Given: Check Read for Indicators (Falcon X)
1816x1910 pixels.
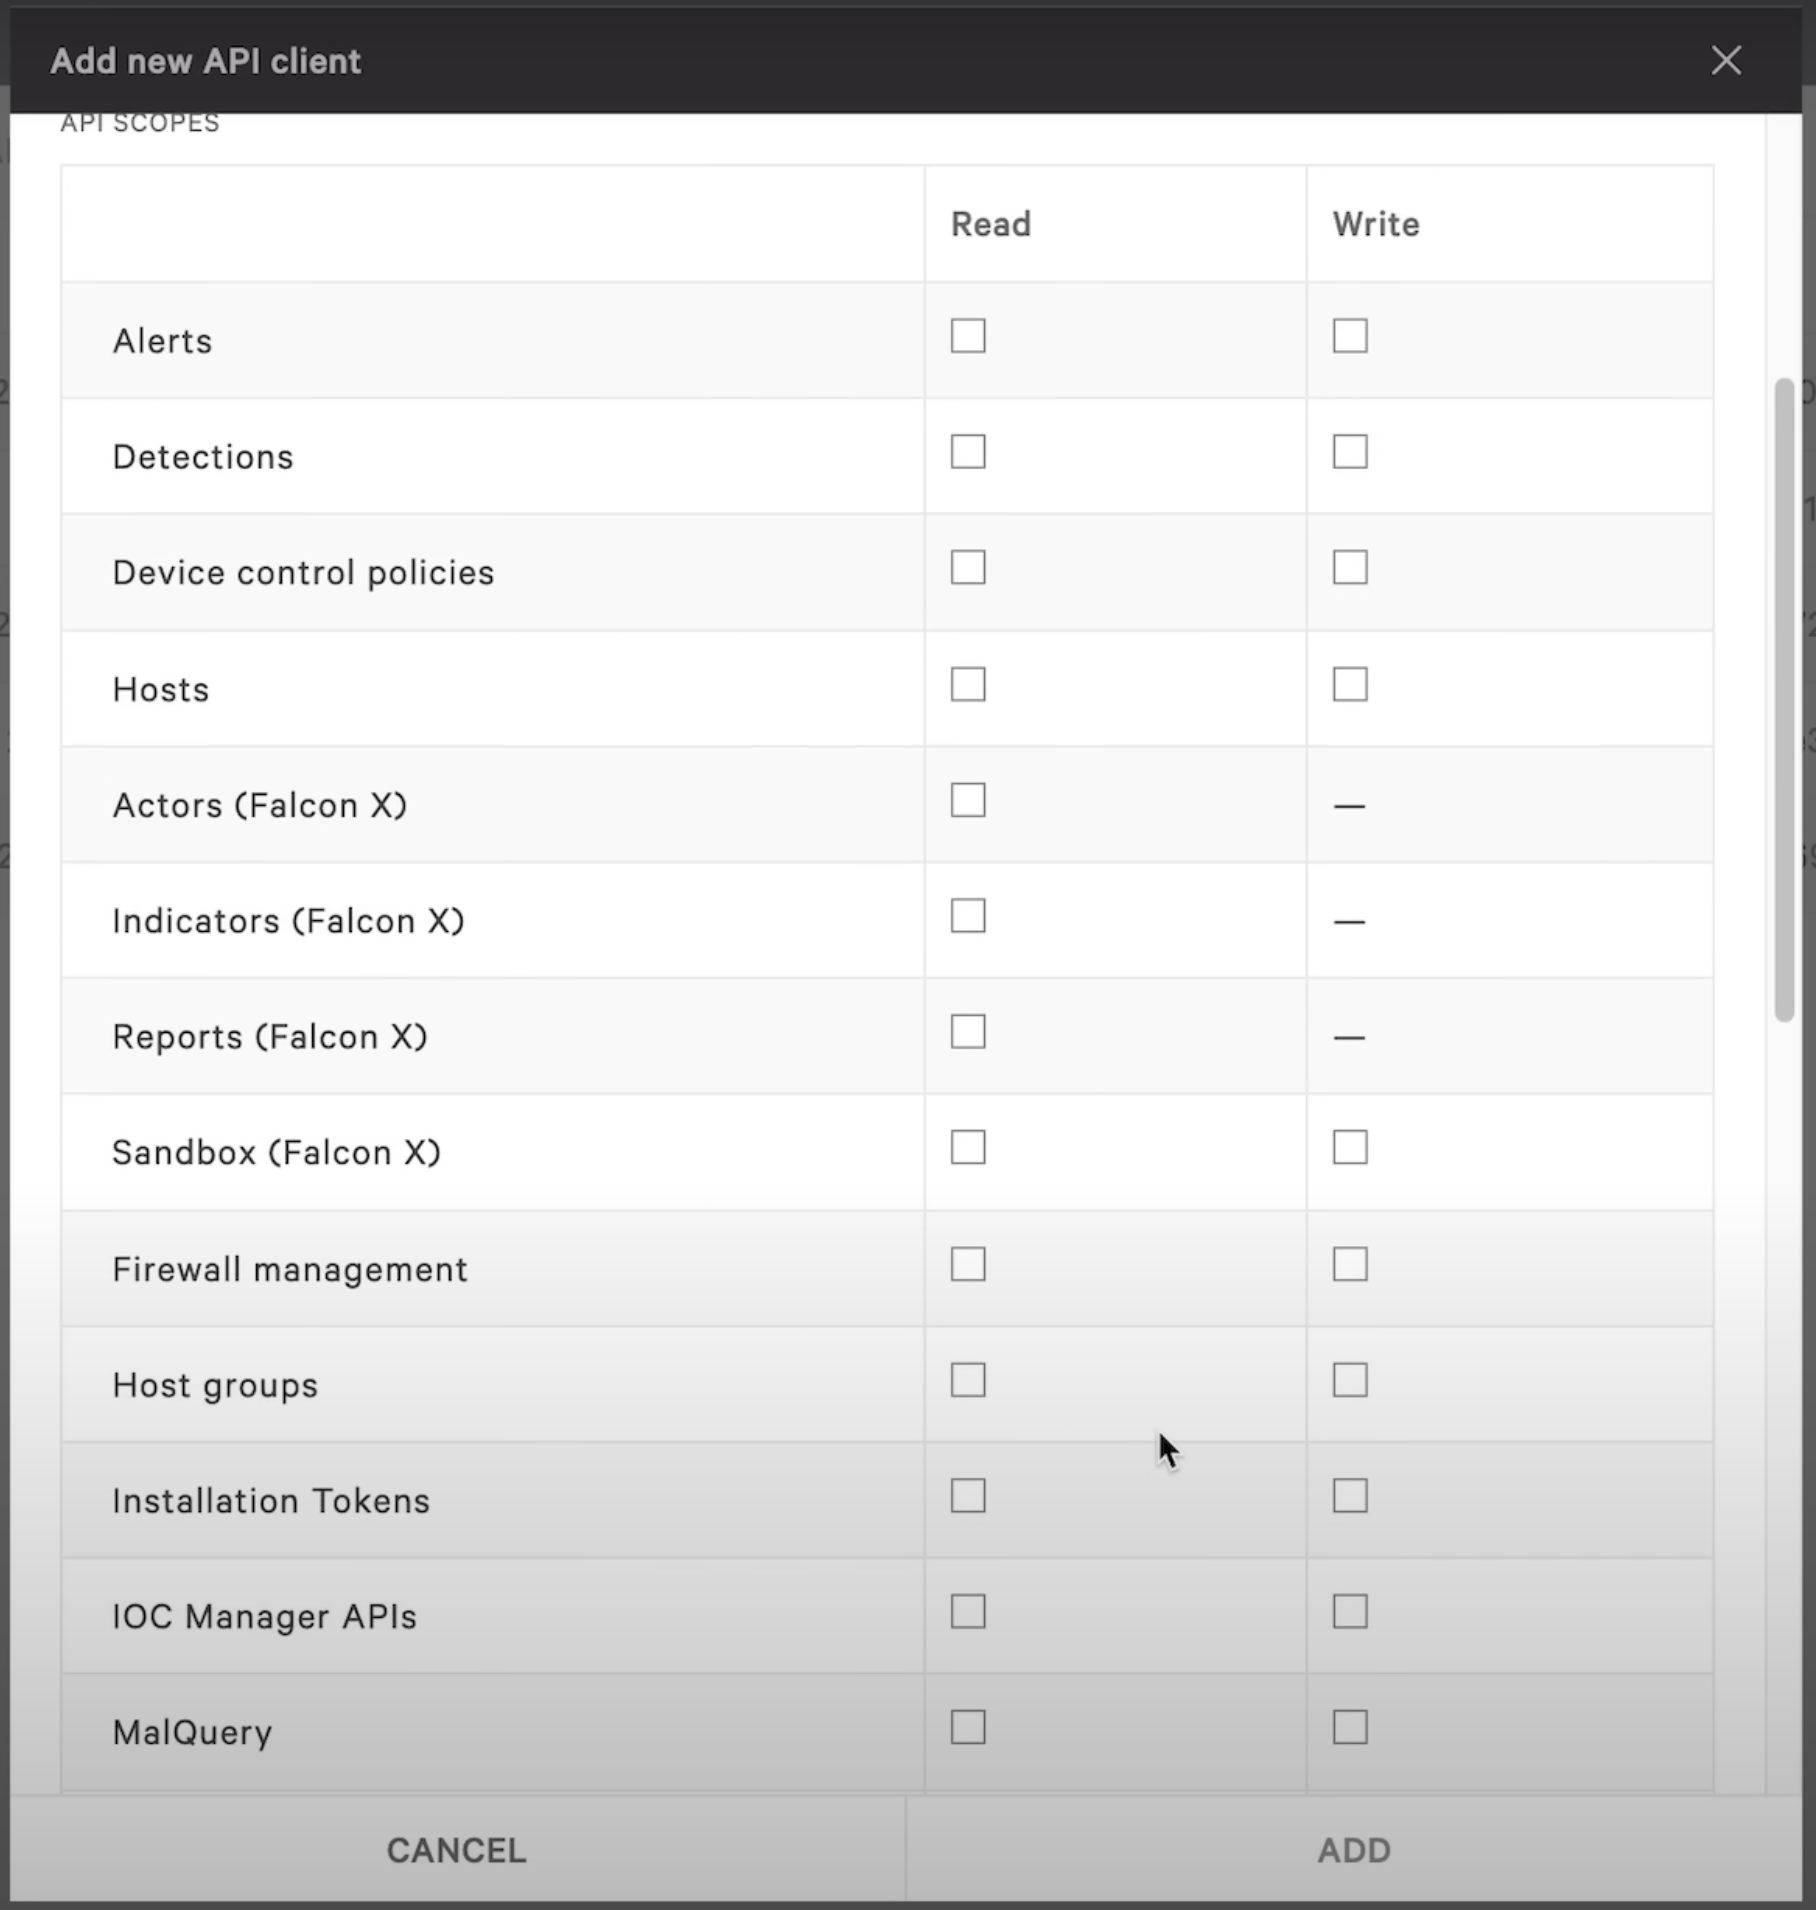Looking at the screenshot, I should pos(967,916).
